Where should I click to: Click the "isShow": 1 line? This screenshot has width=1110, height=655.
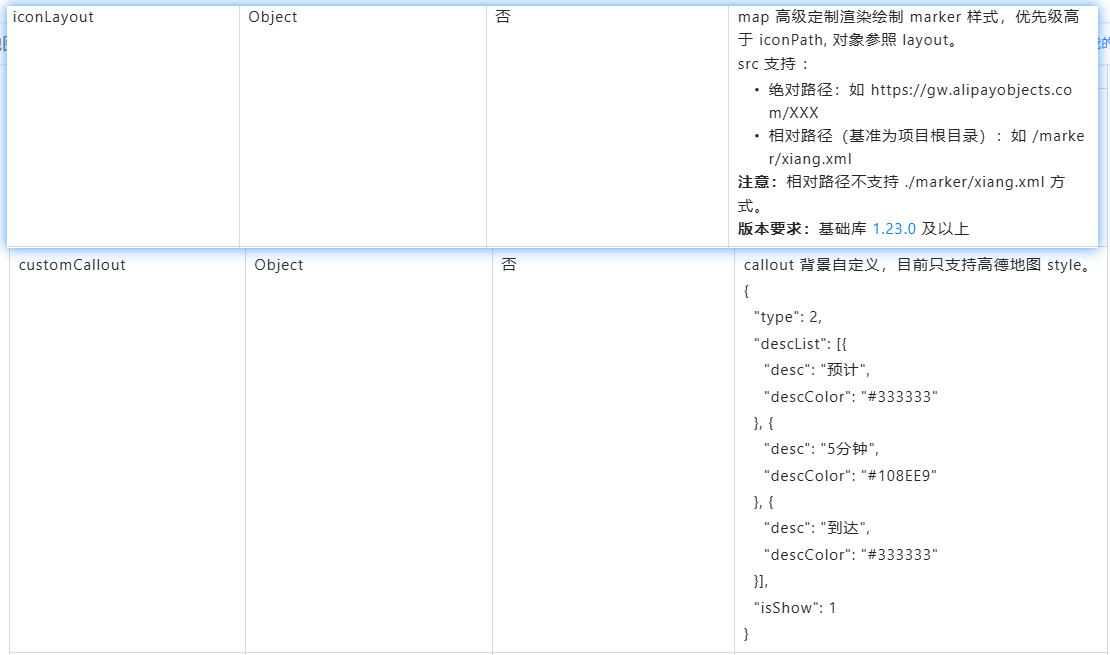point(795,608)
